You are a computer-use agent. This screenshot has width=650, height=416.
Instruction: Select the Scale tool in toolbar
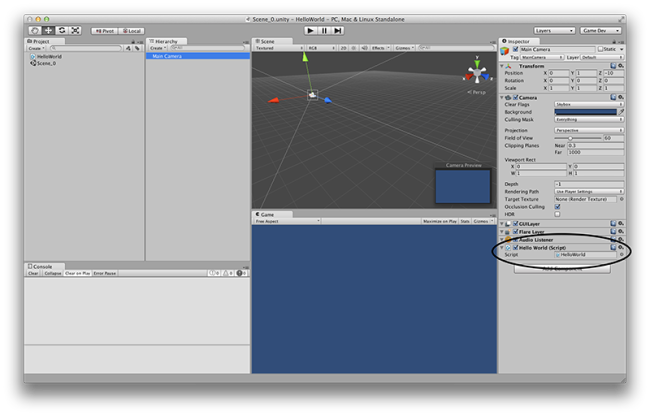(x=73, y=30)
